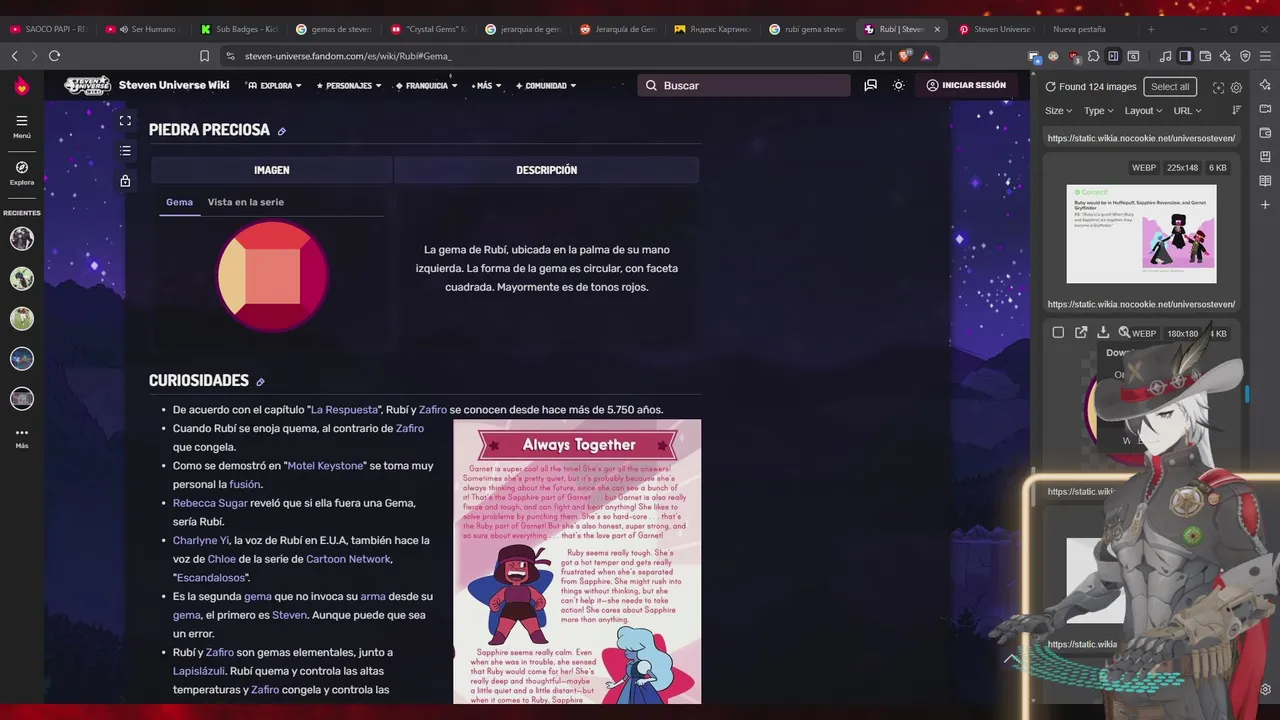Open the browser main hamburger menu
The height and width of the screenshot is (720, 1280).
point(1266,56)
